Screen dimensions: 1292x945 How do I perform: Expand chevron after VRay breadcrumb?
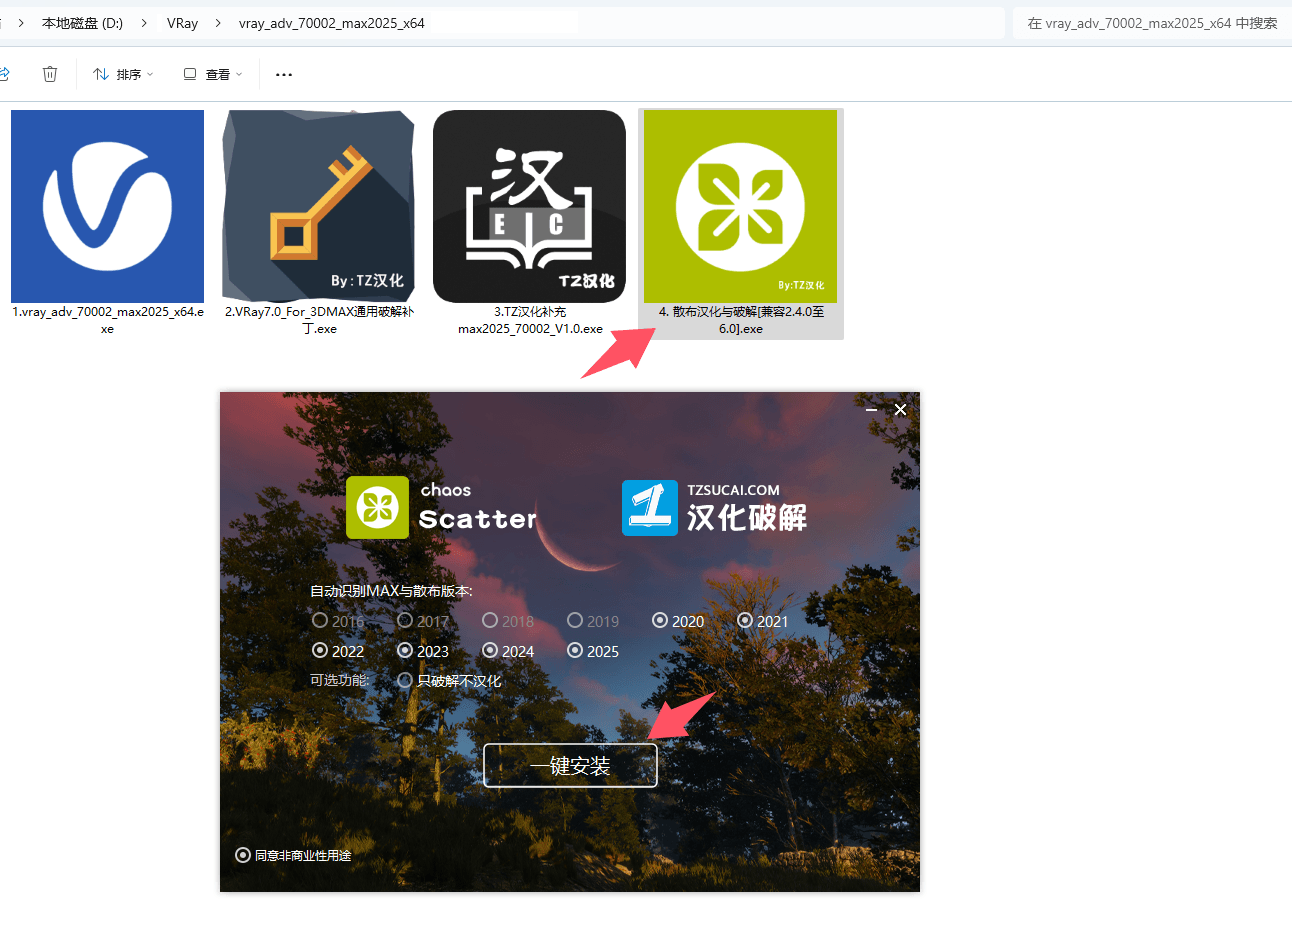coord(218,23)
